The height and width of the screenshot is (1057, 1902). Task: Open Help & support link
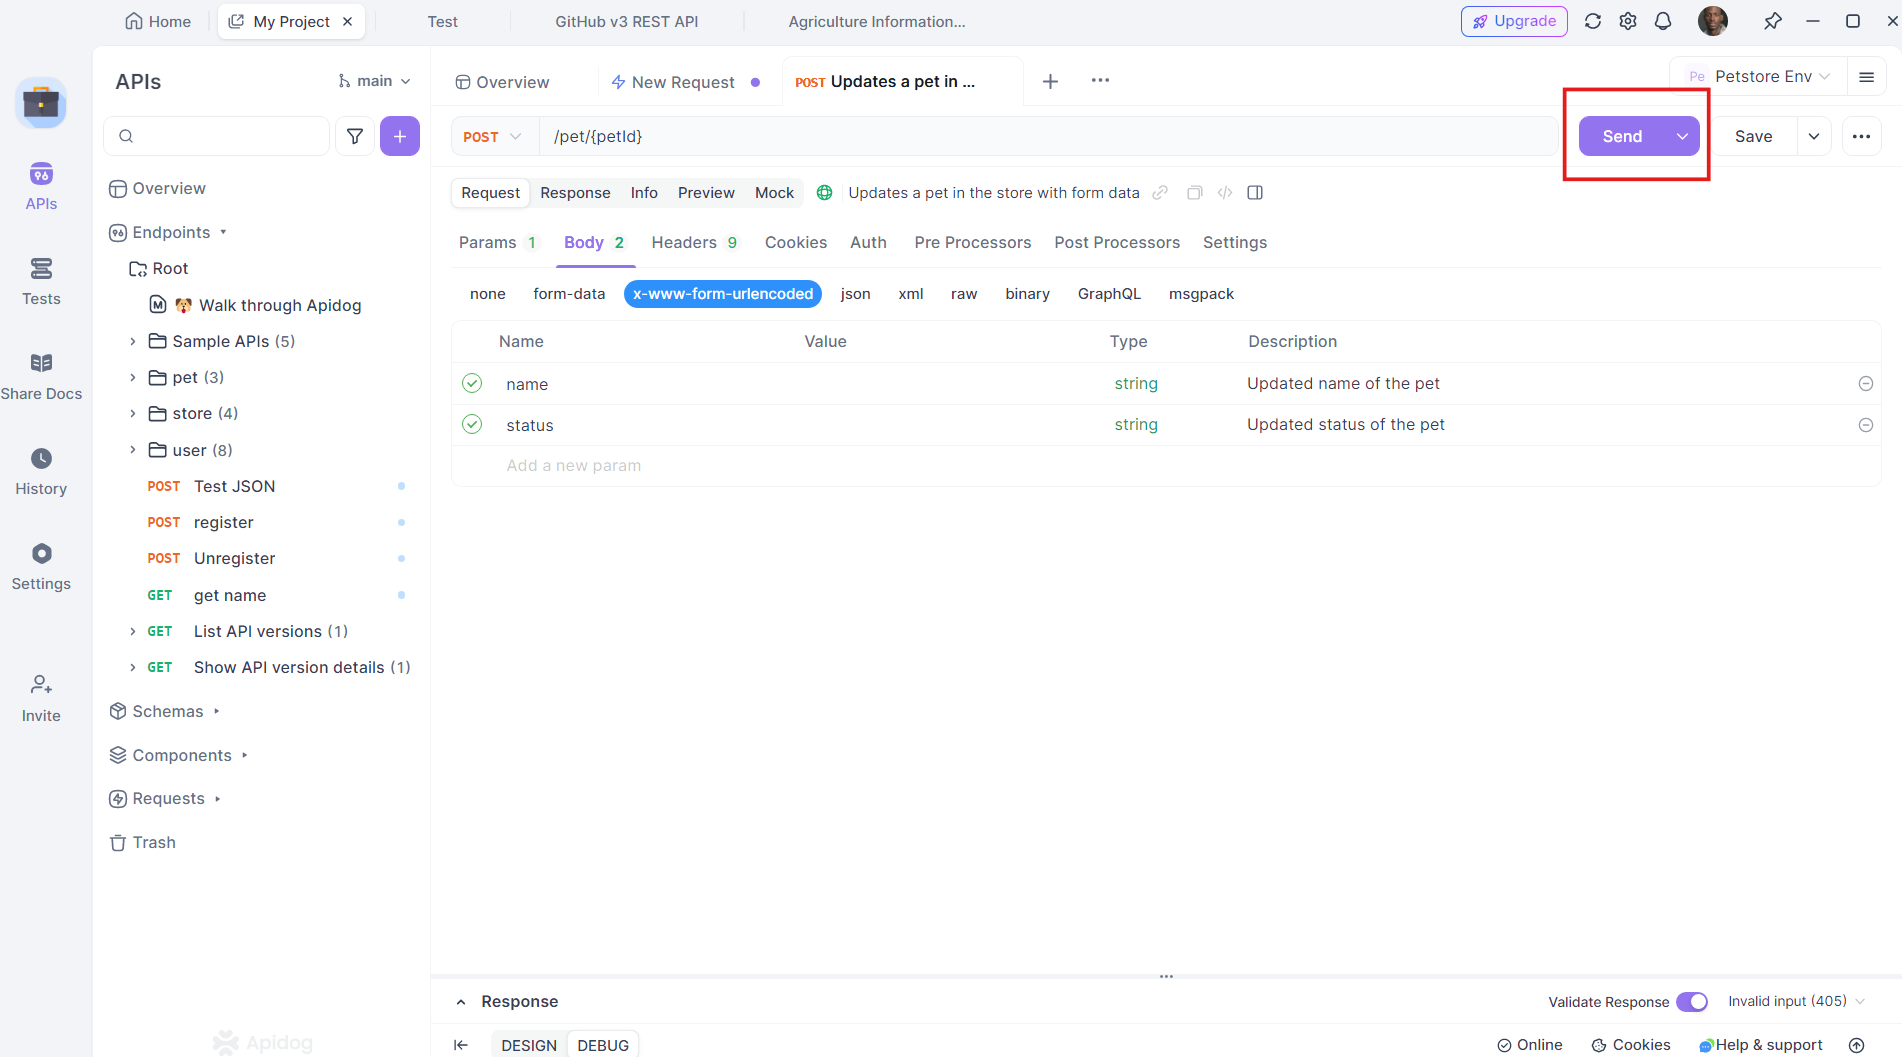tap(1760, 1045)
